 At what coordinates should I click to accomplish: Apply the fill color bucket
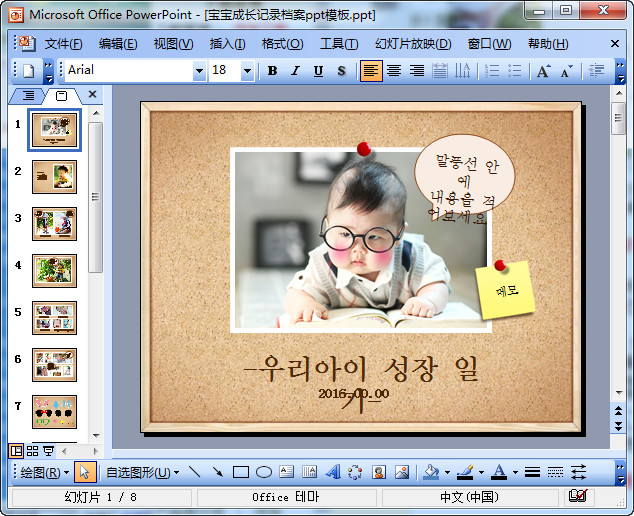click(431, 472)
